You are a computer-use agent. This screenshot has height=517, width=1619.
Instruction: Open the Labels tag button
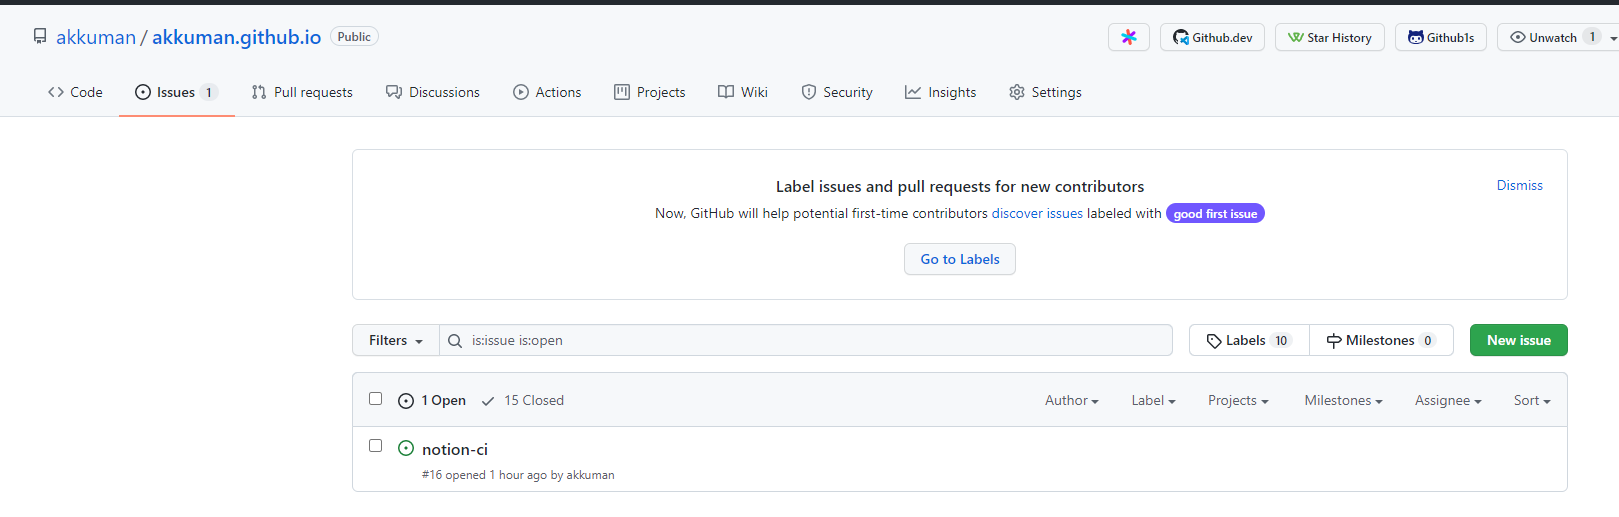[1249, 340]
